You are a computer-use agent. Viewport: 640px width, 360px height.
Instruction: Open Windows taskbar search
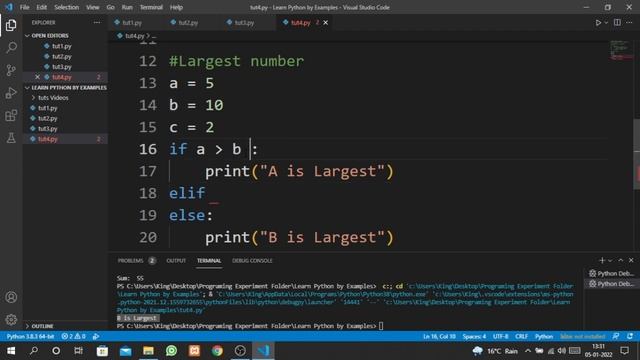(34, 351)
